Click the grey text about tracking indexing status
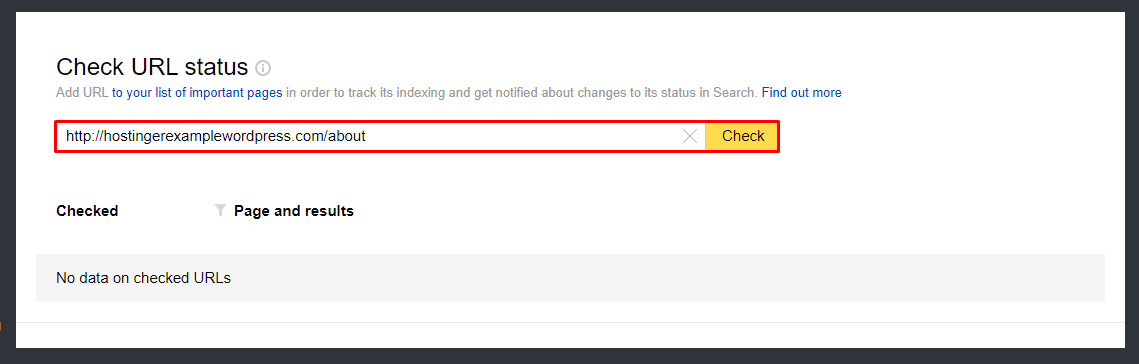The height and width of the screenshot is (364, 1139). 522,93
